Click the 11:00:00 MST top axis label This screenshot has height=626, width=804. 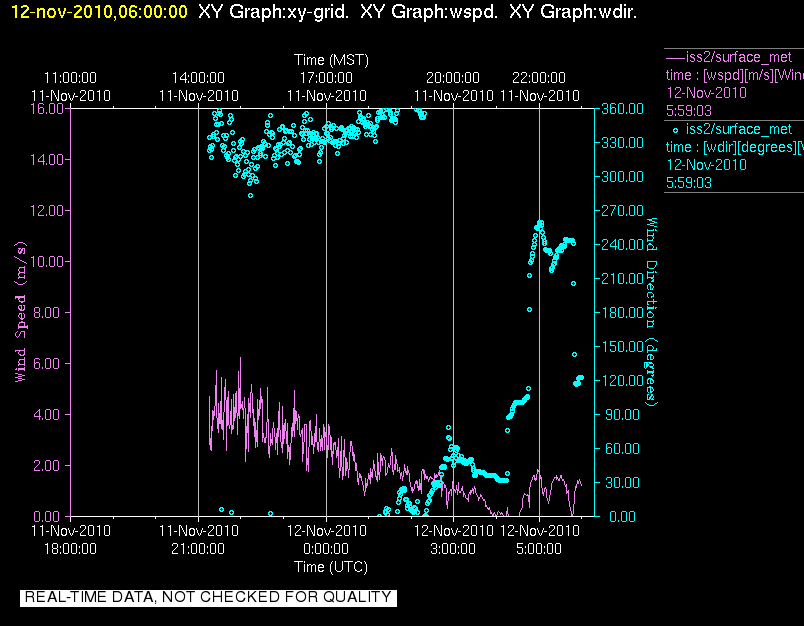tap(70, 78)
